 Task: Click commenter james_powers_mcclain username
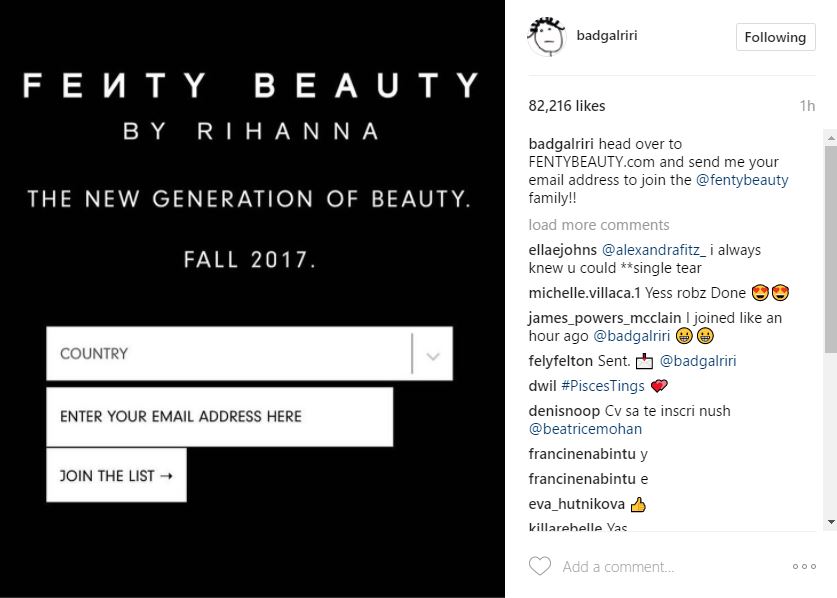point(605,318)
